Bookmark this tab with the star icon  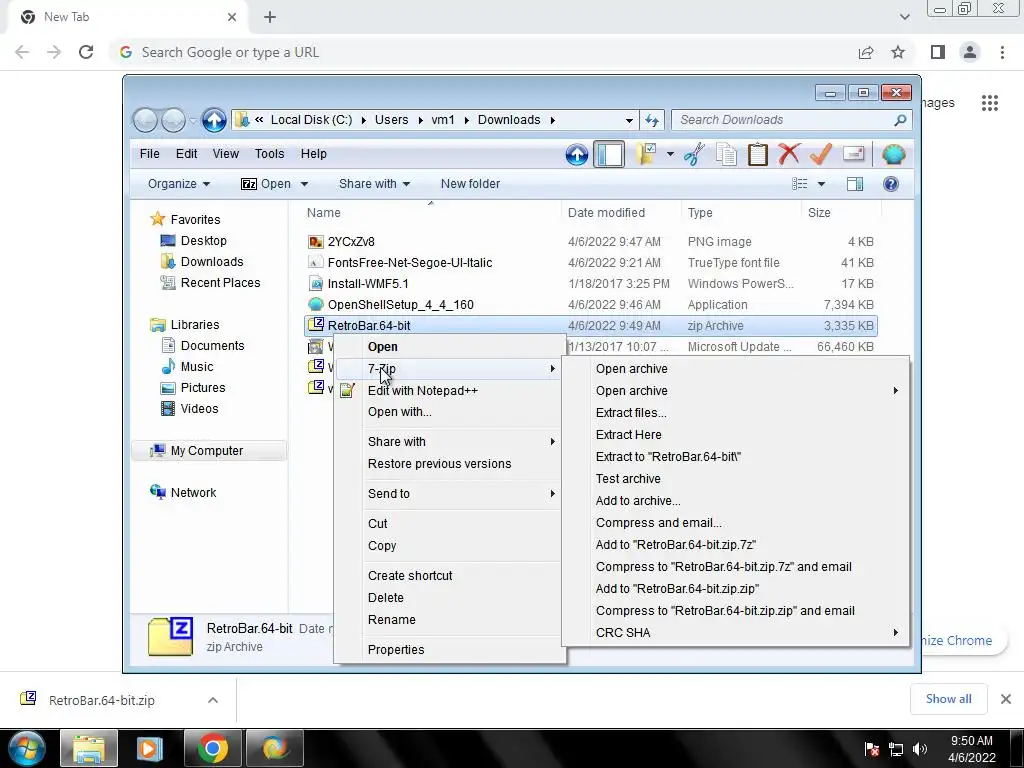pyautogui.click(x=898, y=52)
